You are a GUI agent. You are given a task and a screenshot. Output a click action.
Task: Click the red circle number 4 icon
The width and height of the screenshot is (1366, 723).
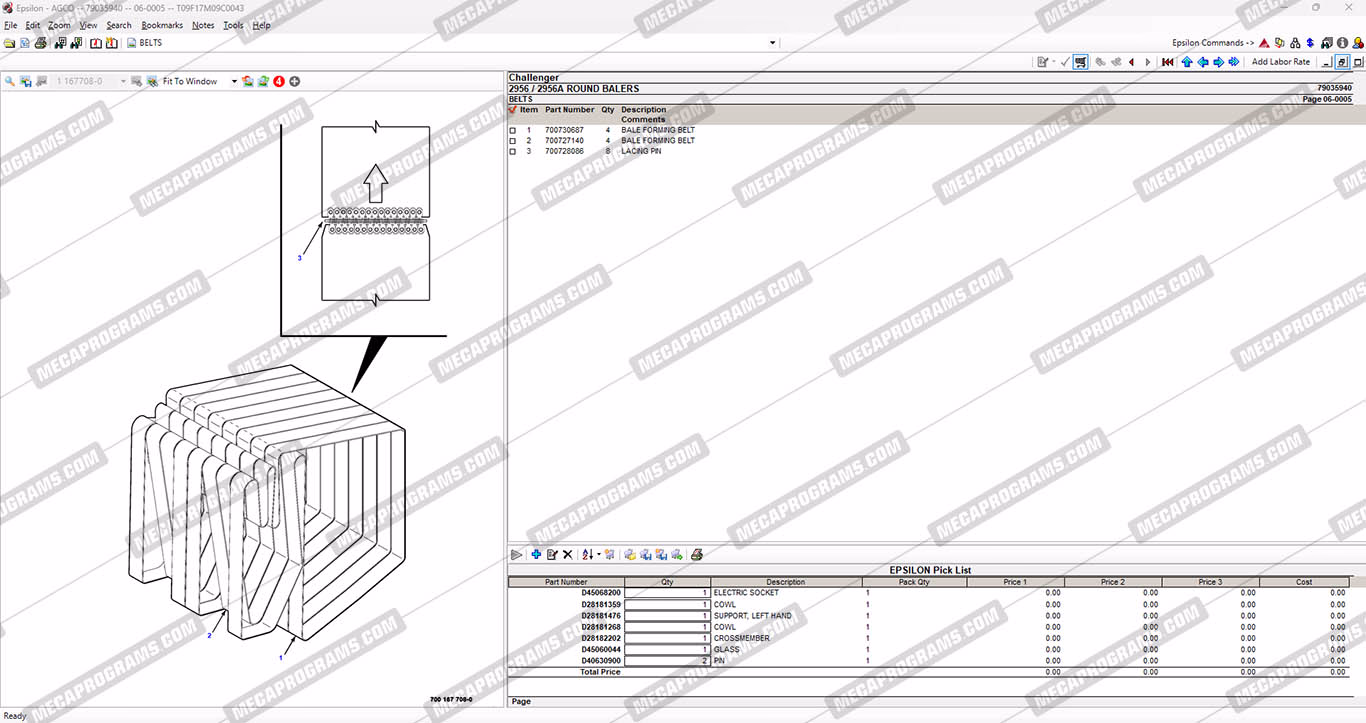[279, 81]
